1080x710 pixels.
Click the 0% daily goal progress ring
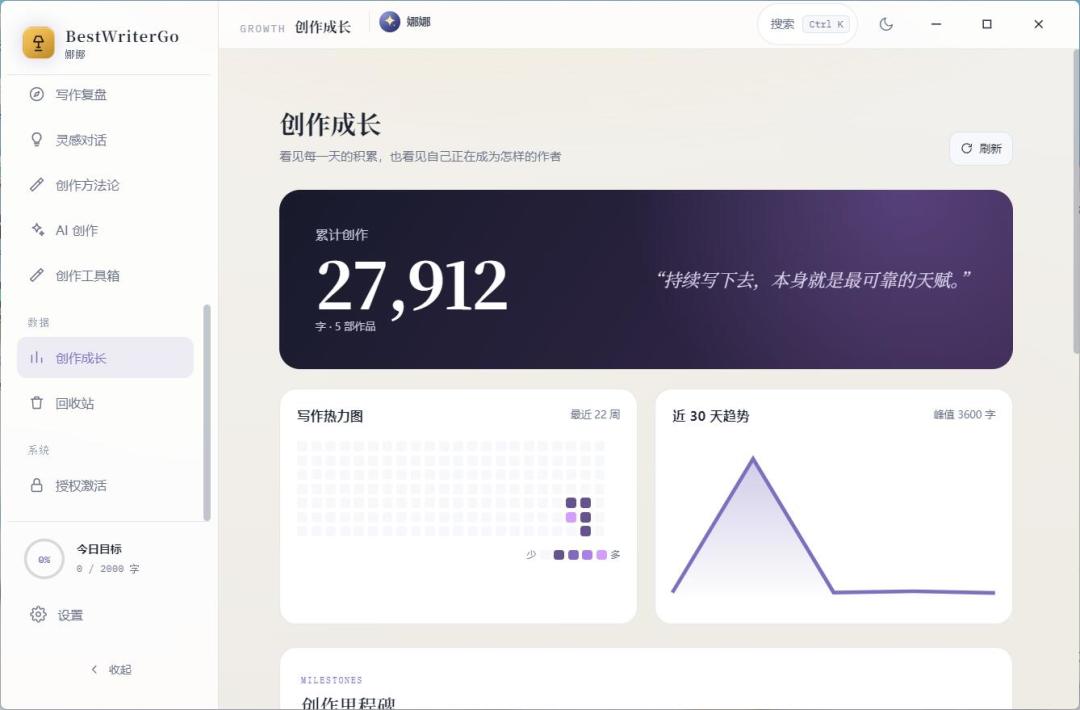point(44,559)
